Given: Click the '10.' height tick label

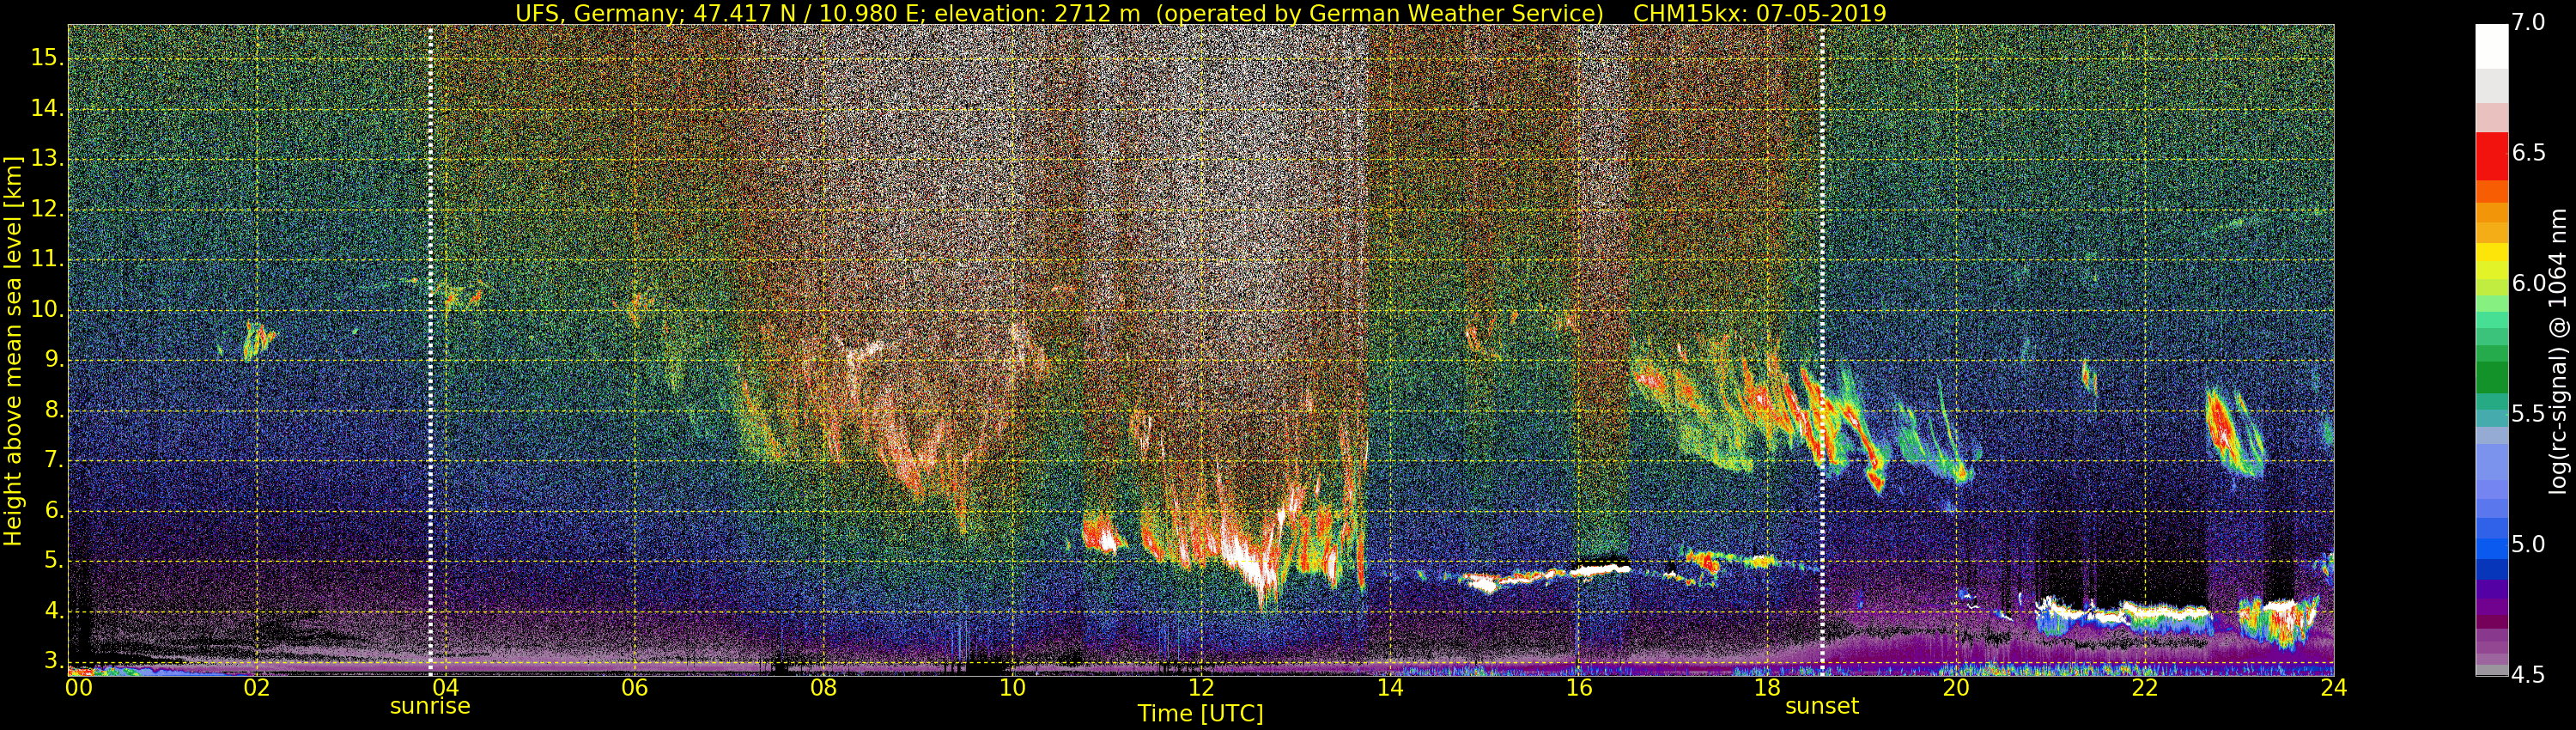Looking at the screenshot, I should click(x=47, y=309).
